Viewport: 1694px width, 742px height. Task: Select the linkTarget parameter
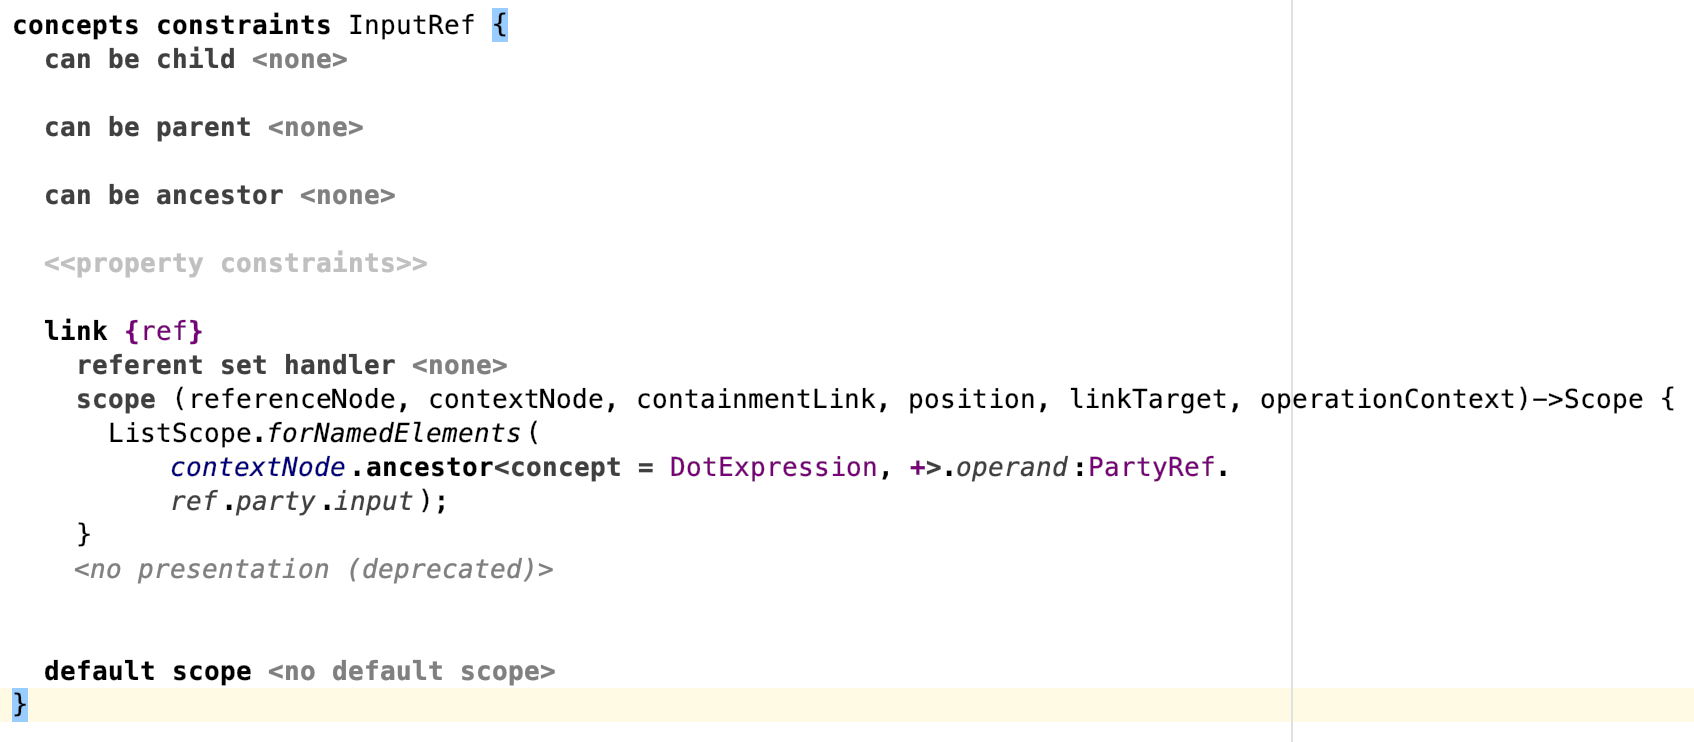tap(1147, 400)
